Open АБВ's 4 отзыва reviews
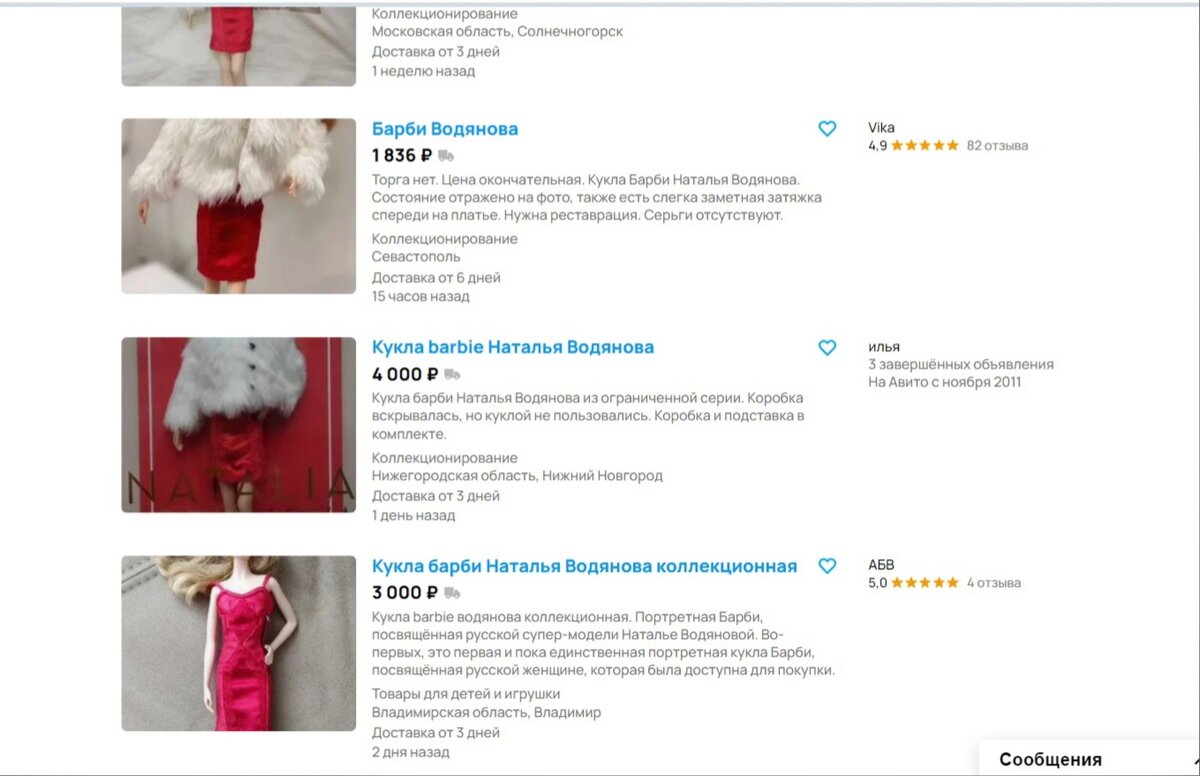 pyautogui.click(x=993, y=582)
